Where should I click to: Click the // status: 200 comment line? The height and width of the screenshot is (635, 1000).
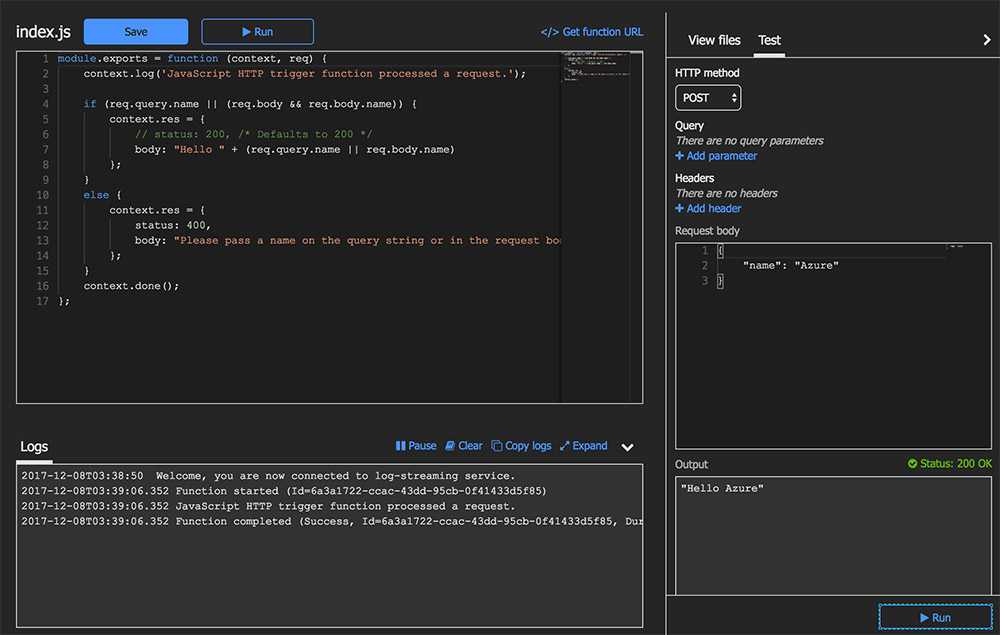253,135
